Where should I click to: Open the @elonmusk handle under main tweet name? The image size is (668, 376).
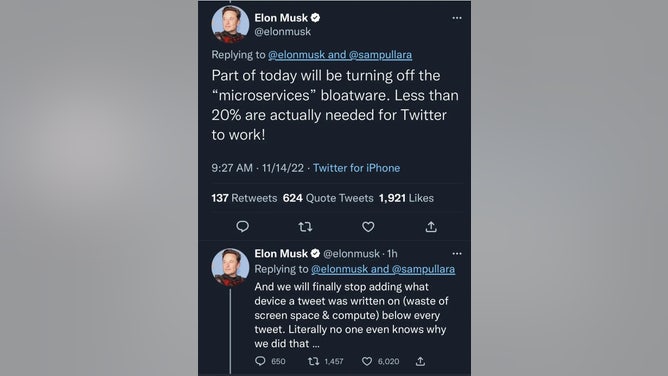click(x=282, y=32)
